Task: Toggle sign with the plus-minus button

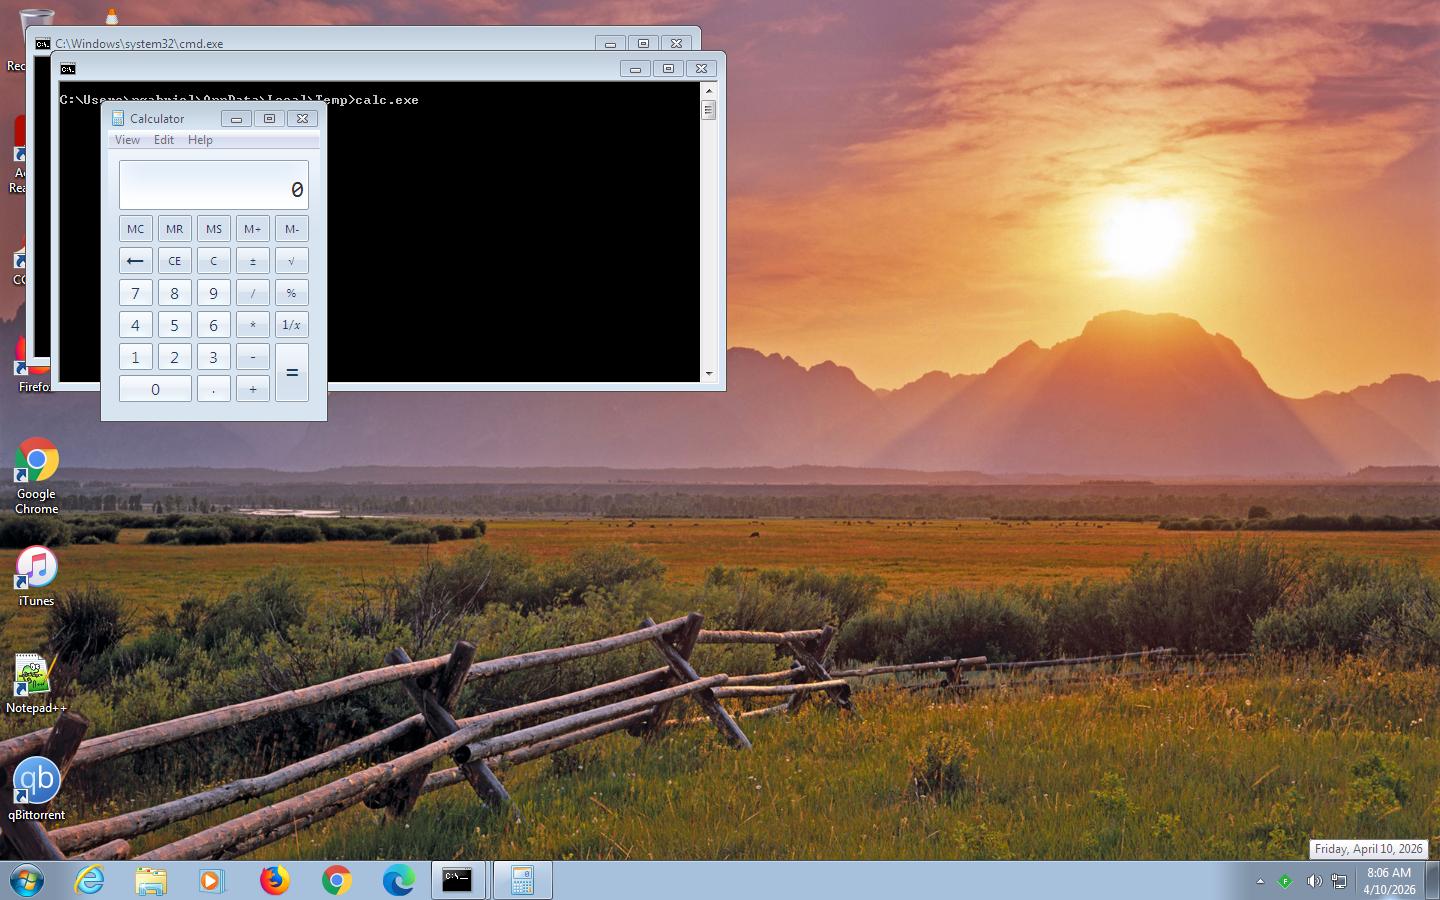Action: pyautogui.click(x=252, y=261)
